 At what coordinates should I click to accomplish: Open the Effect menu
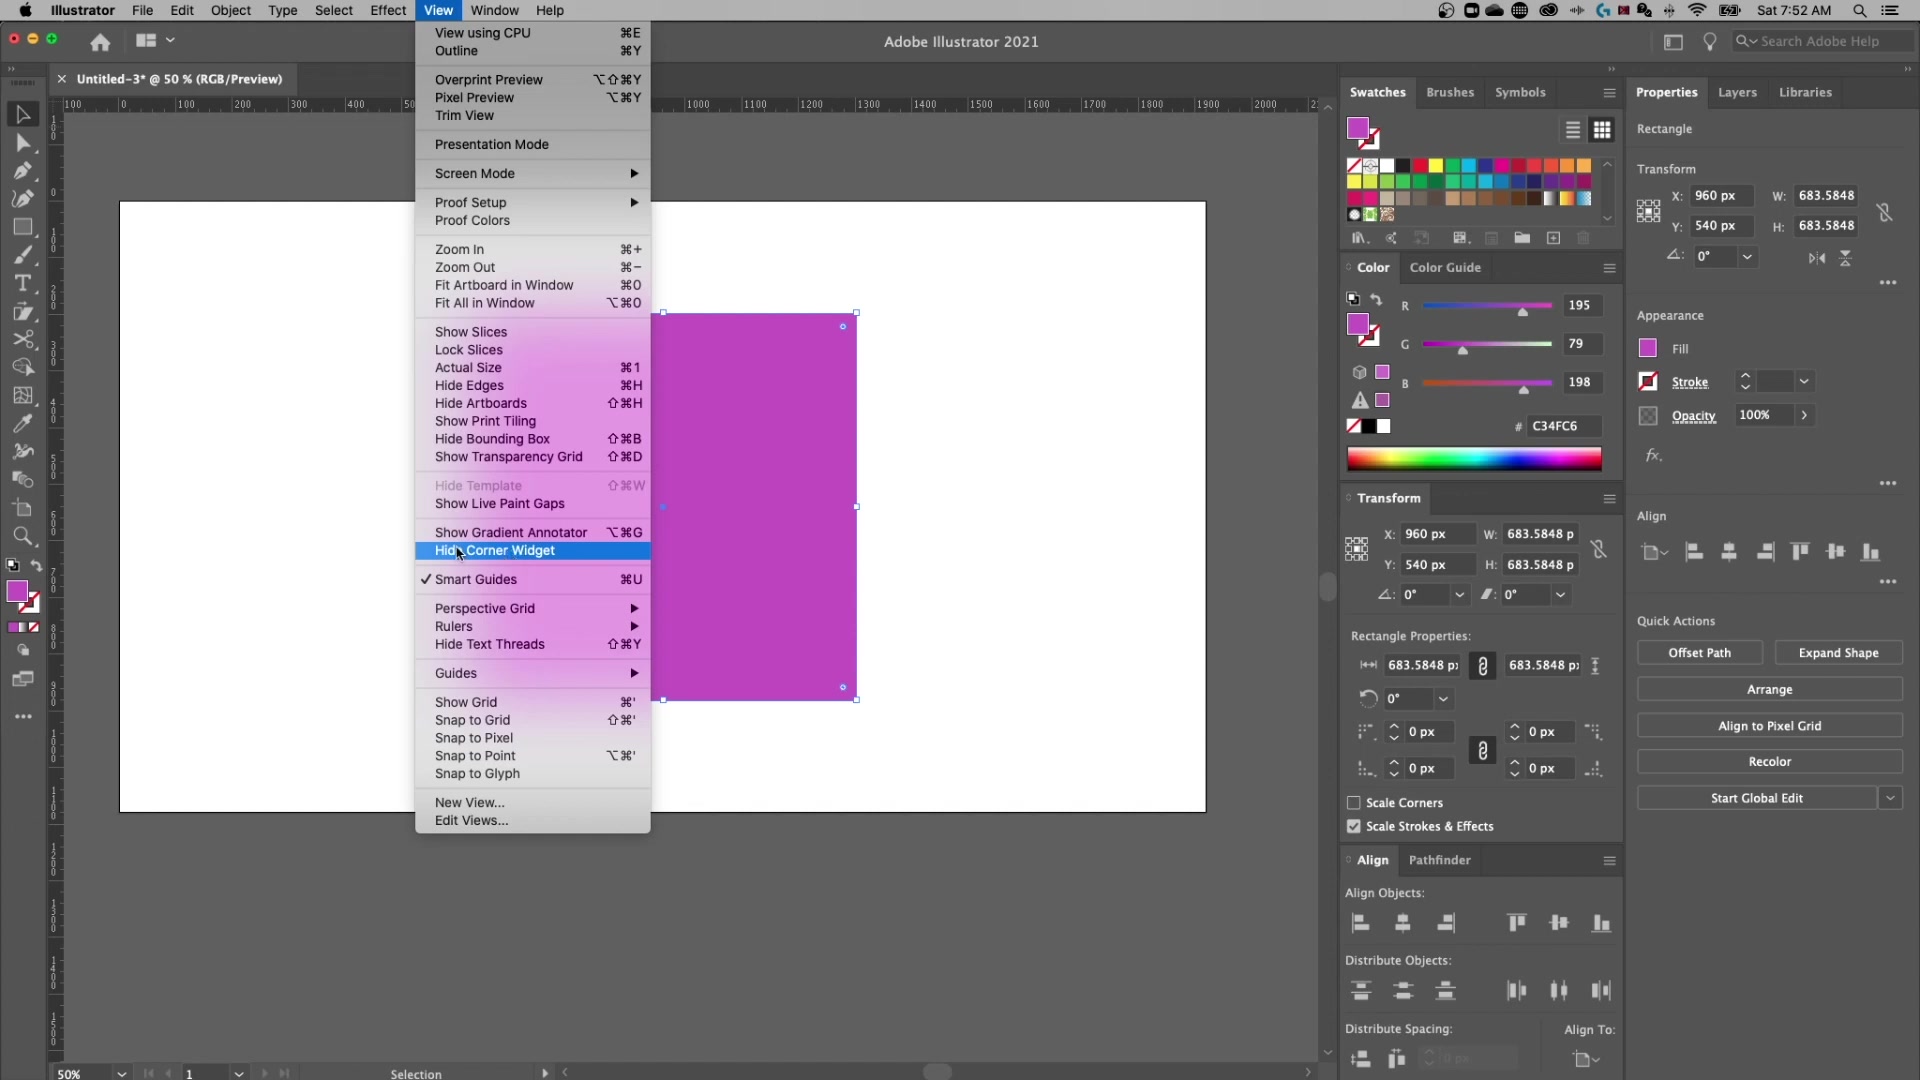coord(388,10)
